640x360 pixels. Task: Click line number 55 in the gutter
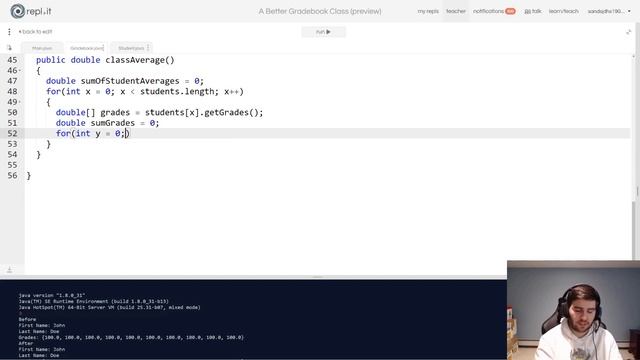pyautogui.click(x=12, y=165)
